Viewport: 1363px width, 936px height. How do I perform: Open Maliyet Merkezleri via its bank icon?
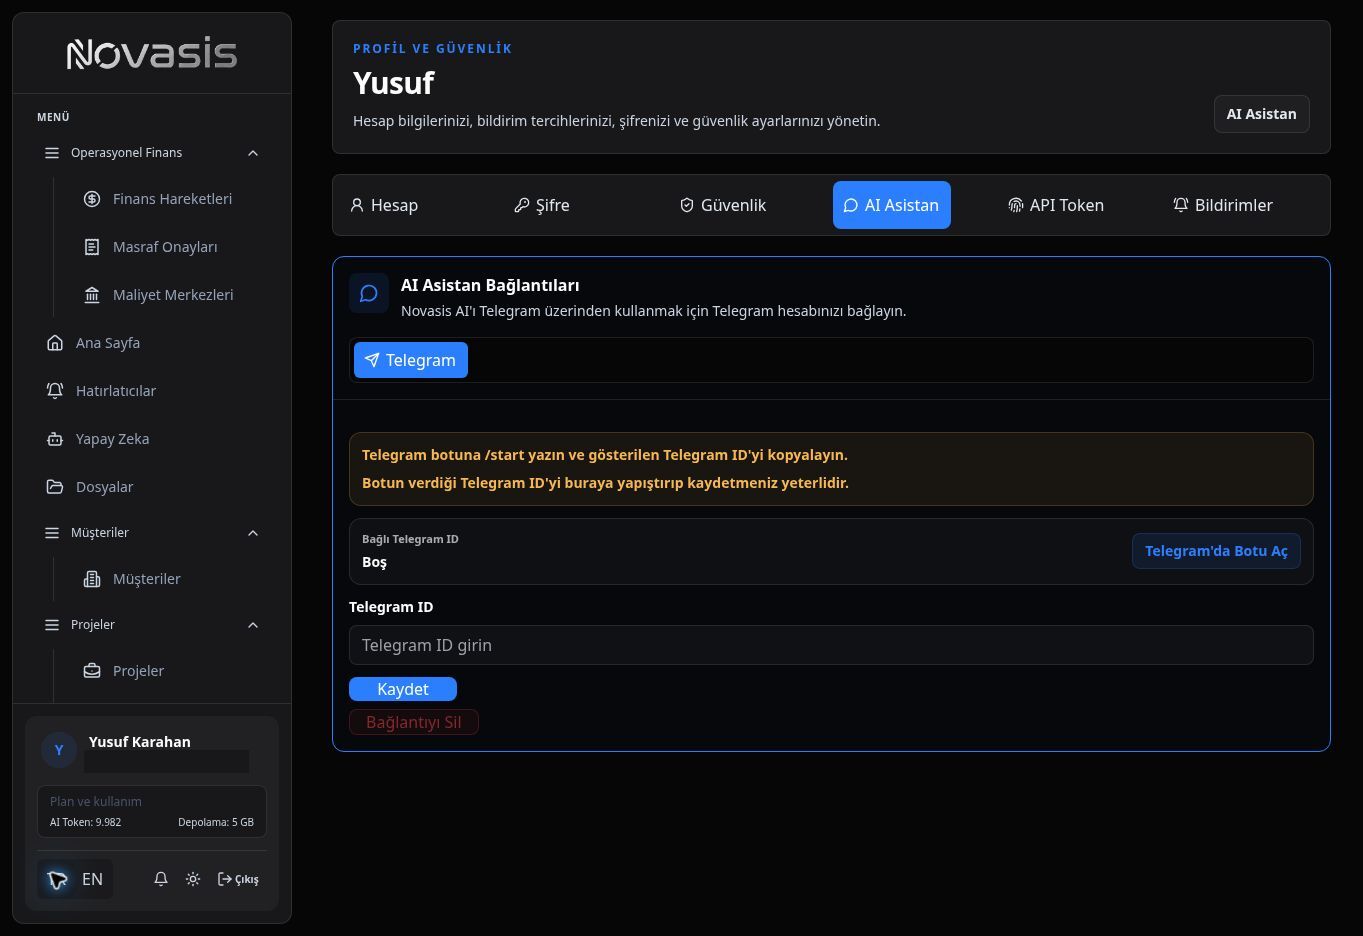pyautogui.click(x=92, y=295)
